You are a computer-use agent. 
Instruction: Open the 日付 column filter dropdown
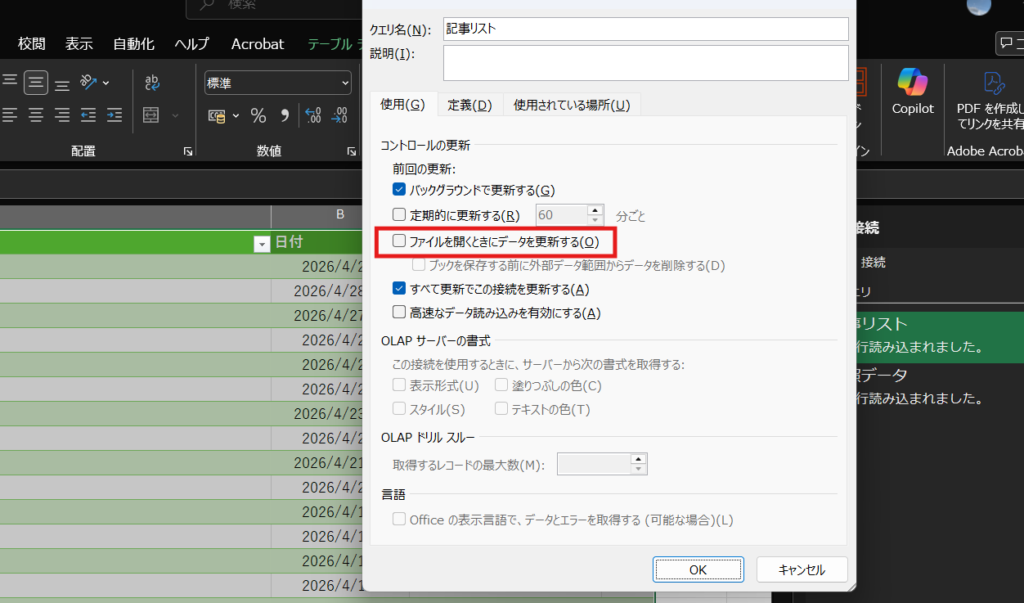point(262,243)
